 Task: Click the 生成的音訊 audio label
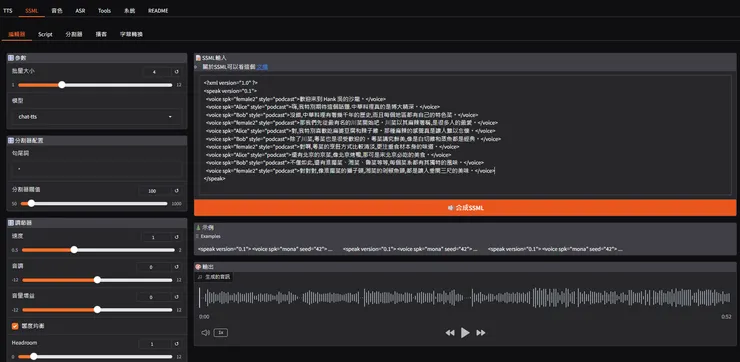tap(214, 277)
